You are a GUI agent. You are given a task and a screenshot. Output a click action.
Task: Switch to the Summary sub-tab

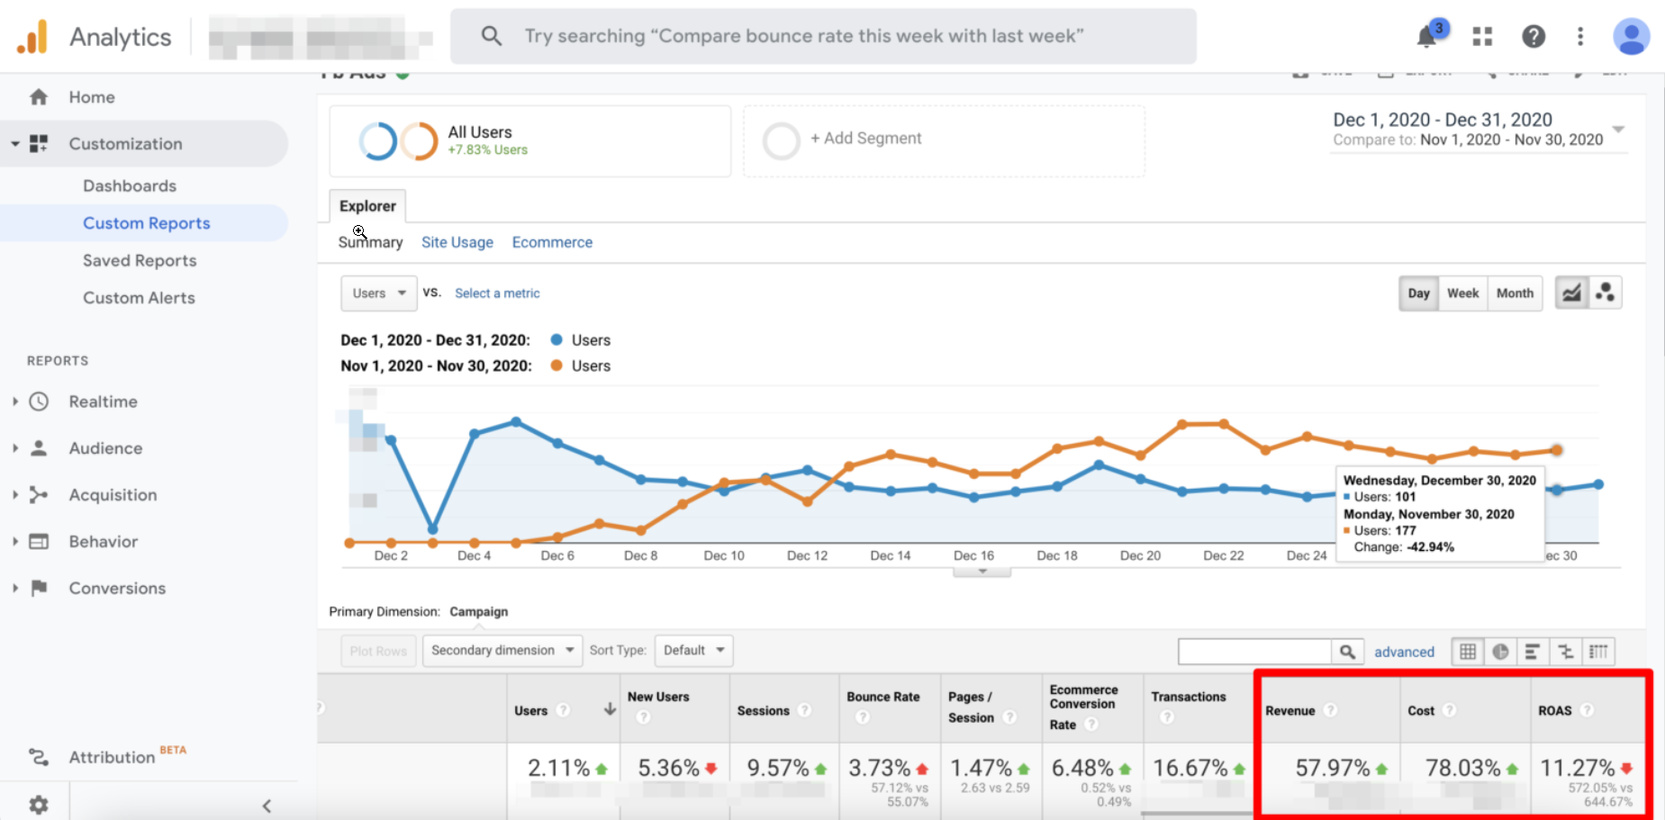371,242
